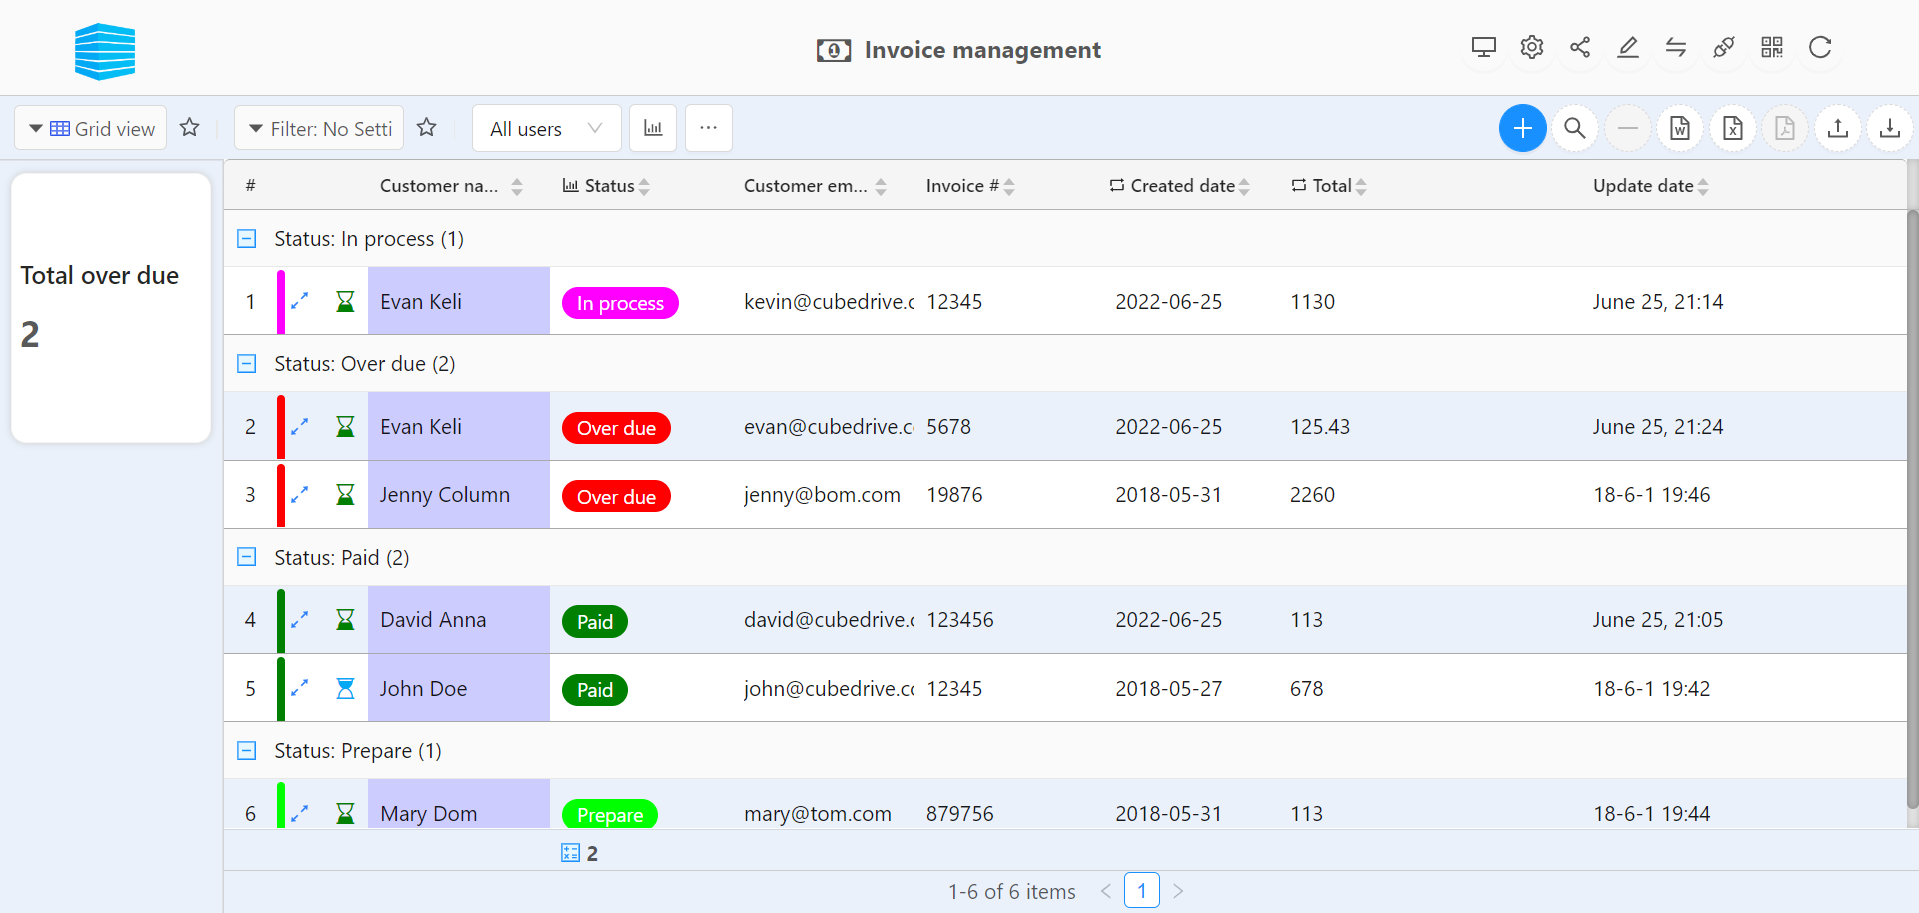Sort by Total column
The image size is (1919, 913).
point(1361,186)
